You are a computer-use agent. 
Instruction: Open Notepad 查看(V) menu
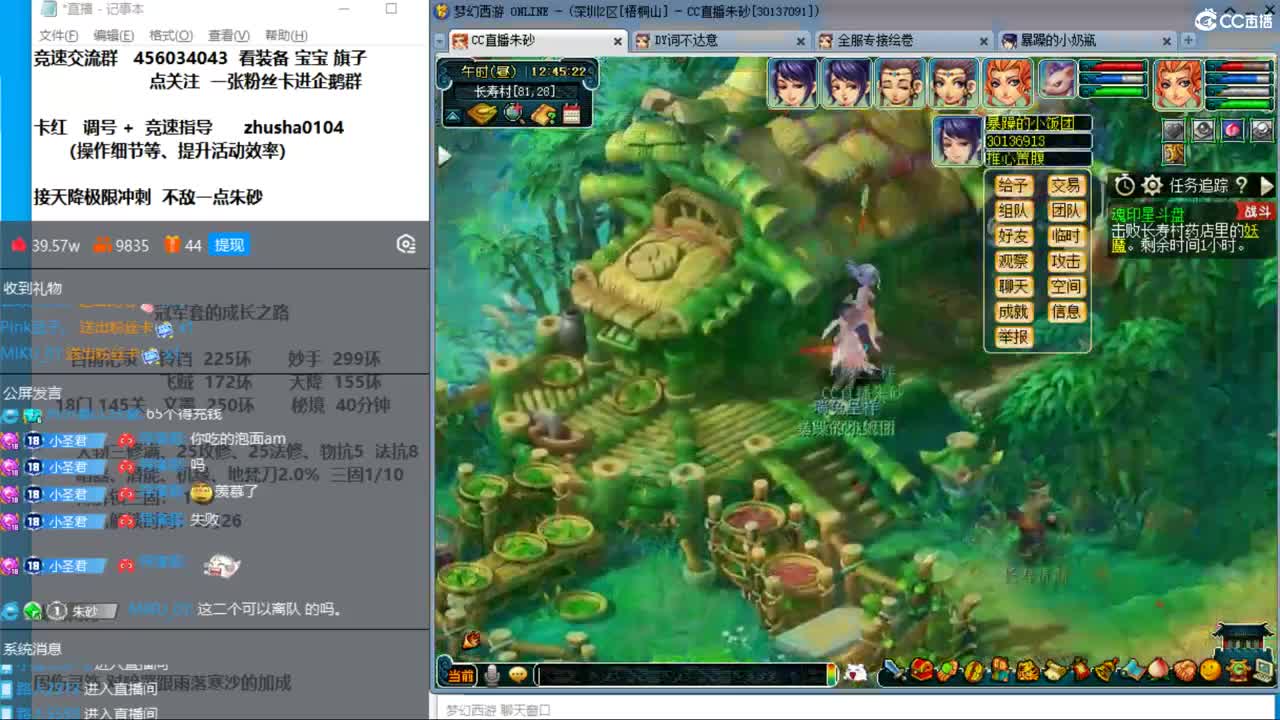[228, 35]
